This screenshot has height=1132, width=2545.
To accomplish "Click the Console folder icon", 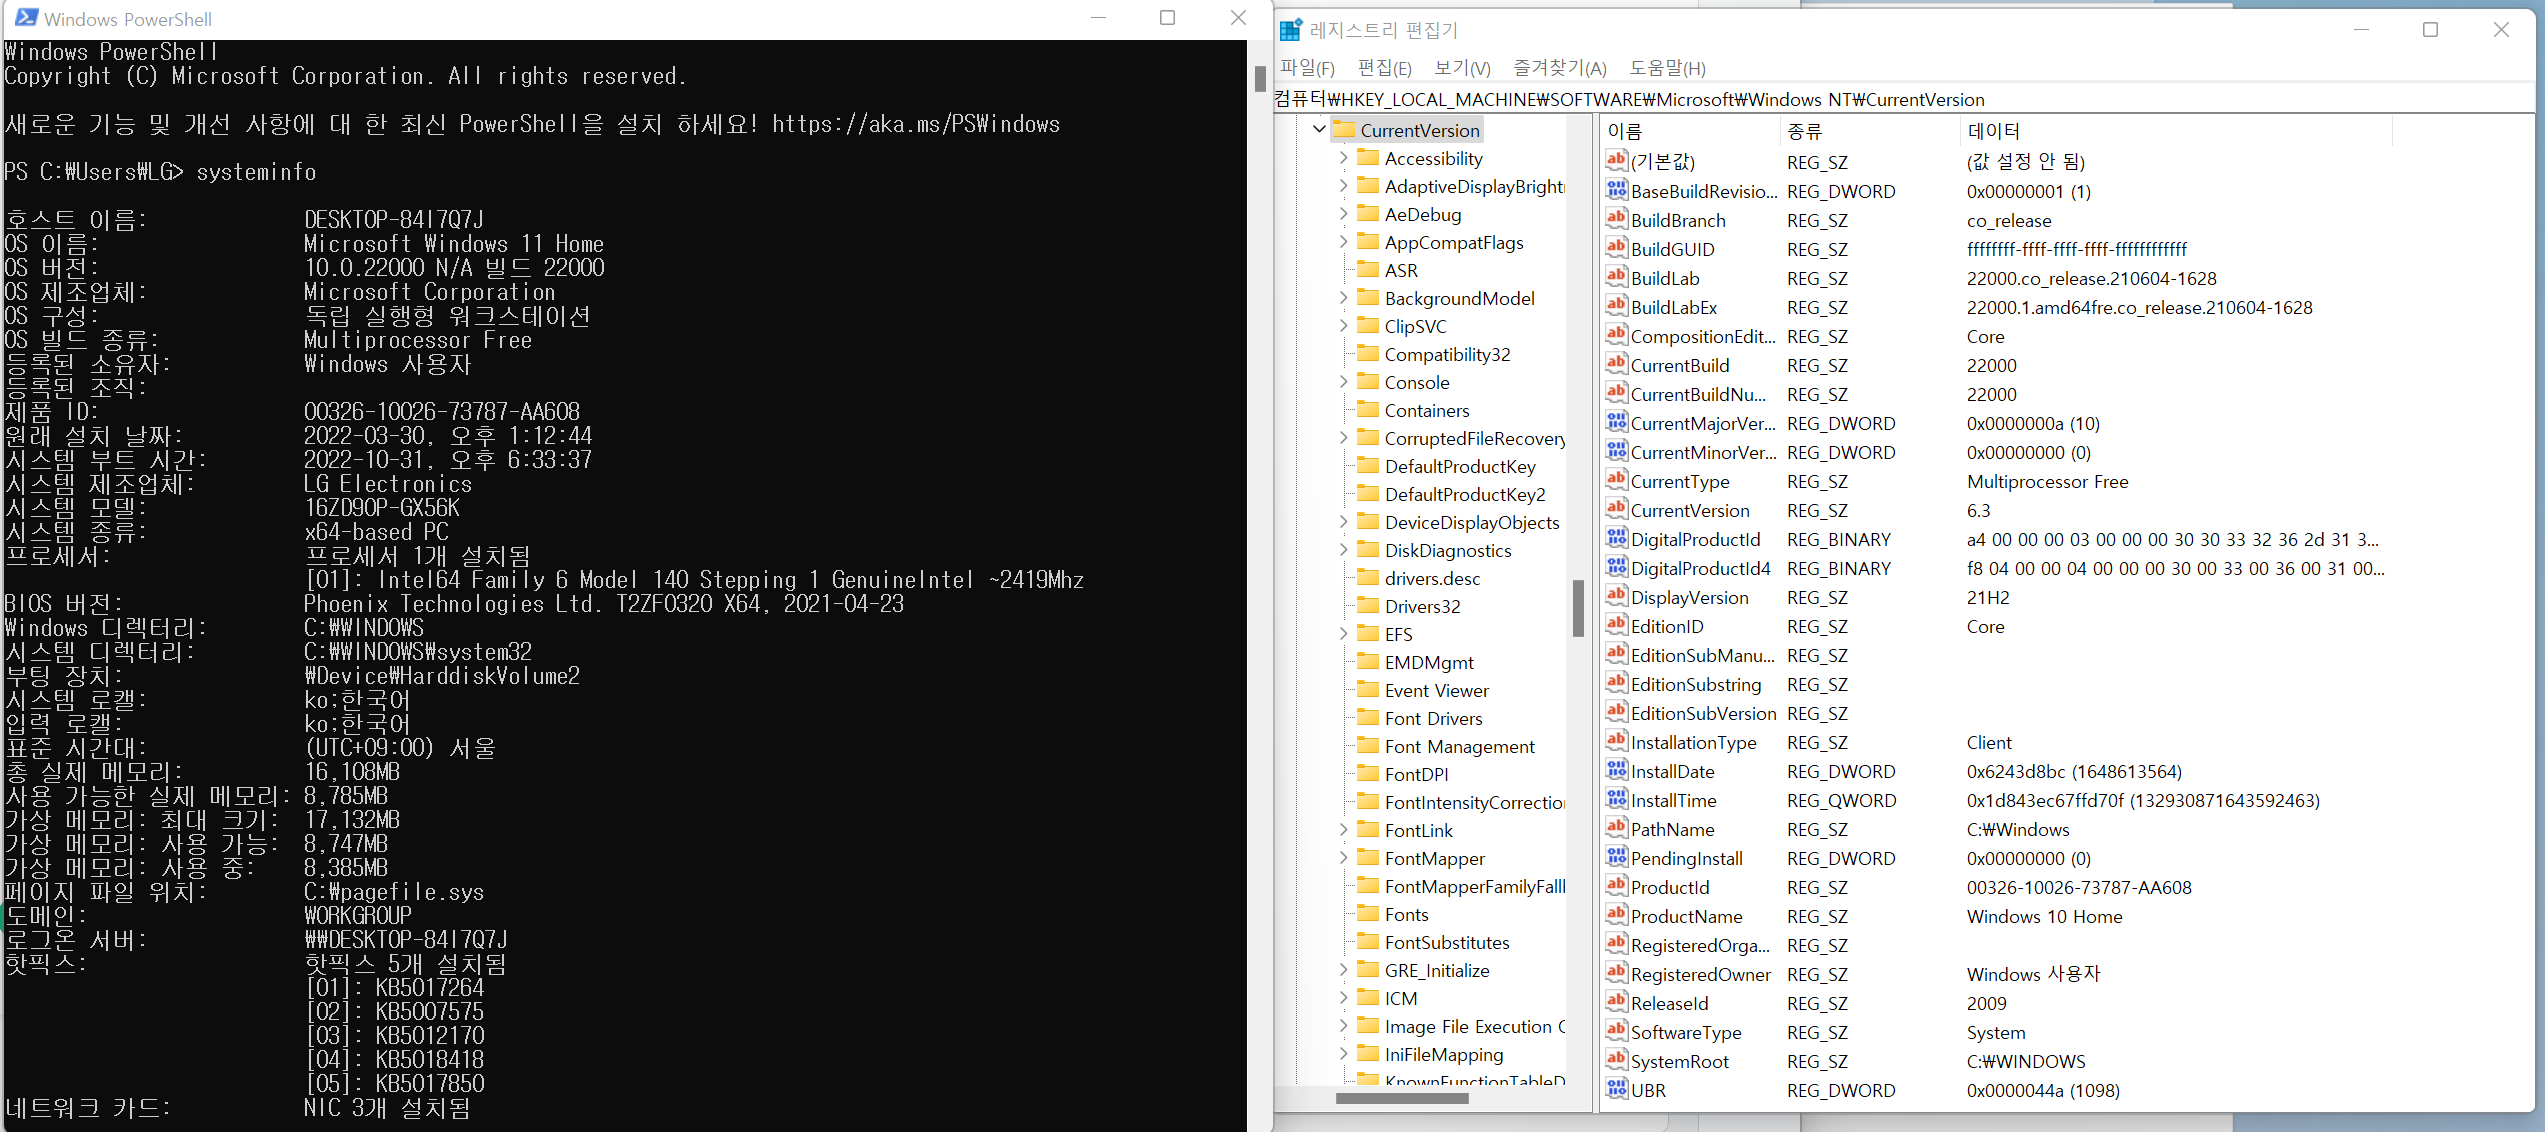I will coord(1368,382).
